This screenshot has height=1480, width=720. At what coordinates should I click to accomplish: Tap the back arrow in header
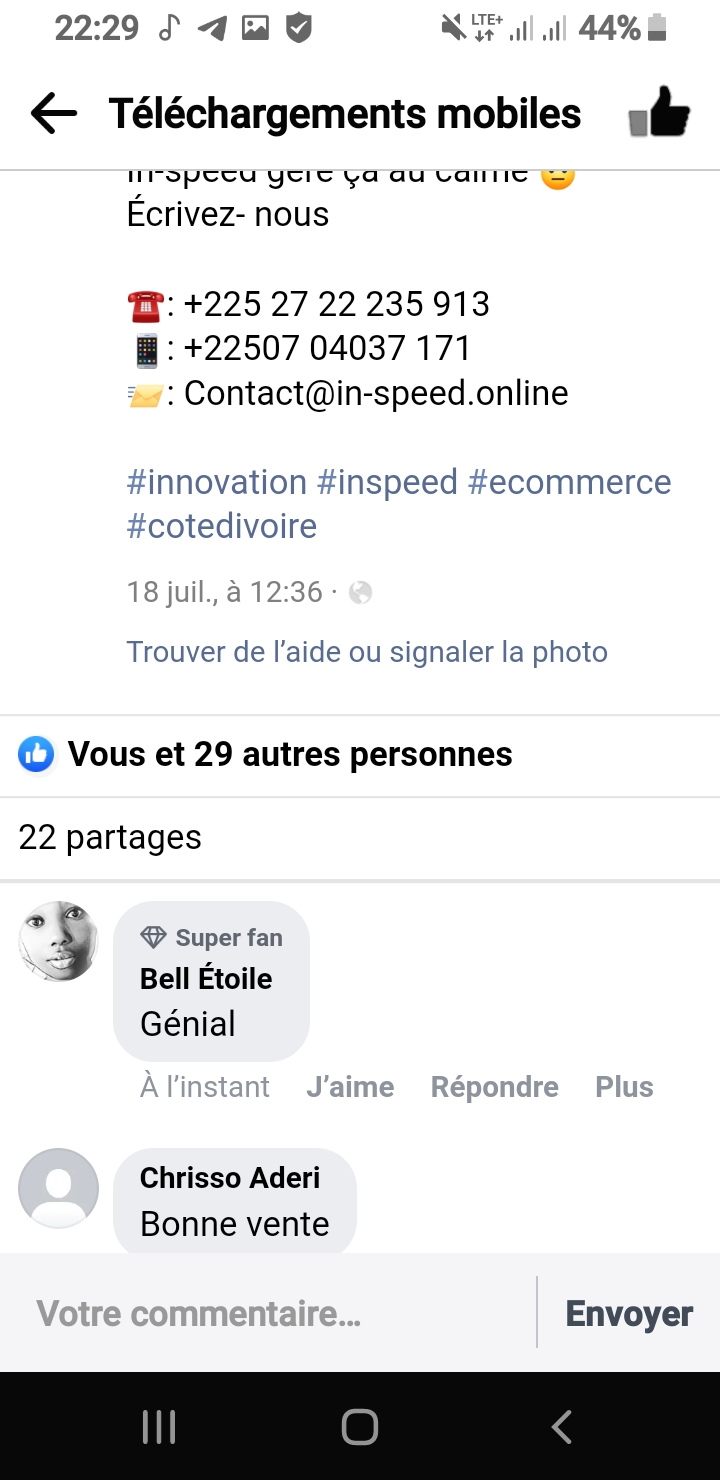54,114
